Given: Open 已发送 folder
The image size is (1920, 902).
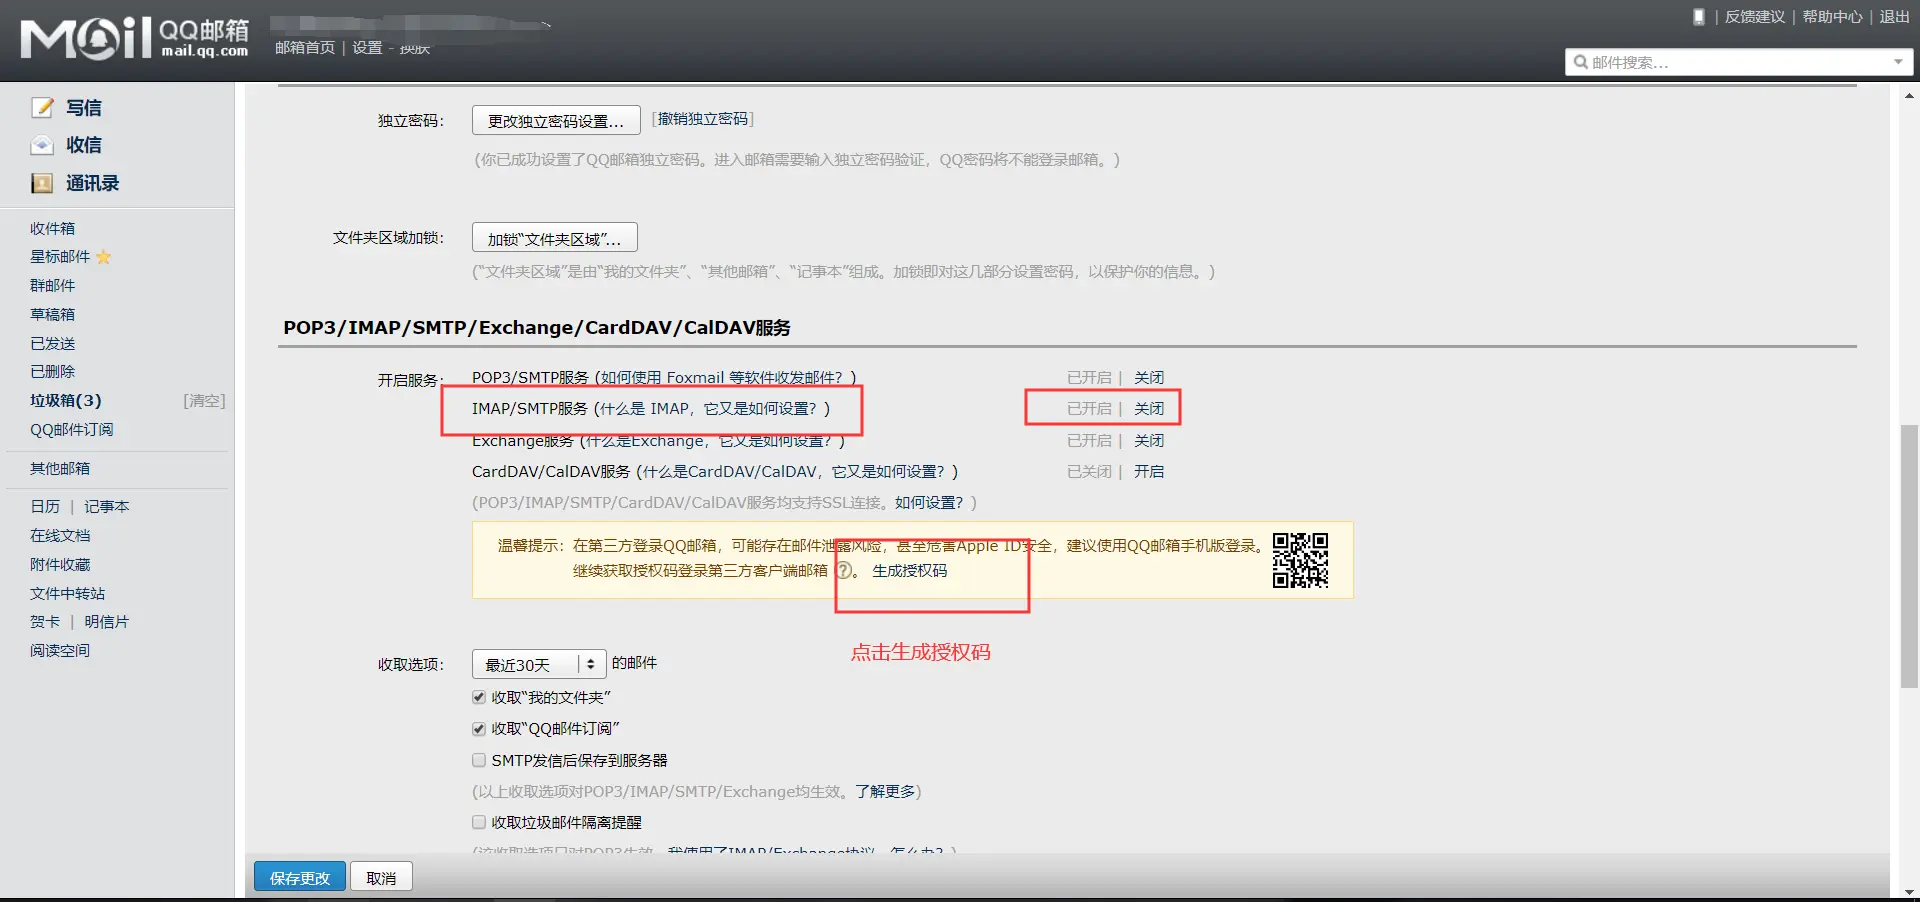Looking at the screenshot, I should (52, 343).
